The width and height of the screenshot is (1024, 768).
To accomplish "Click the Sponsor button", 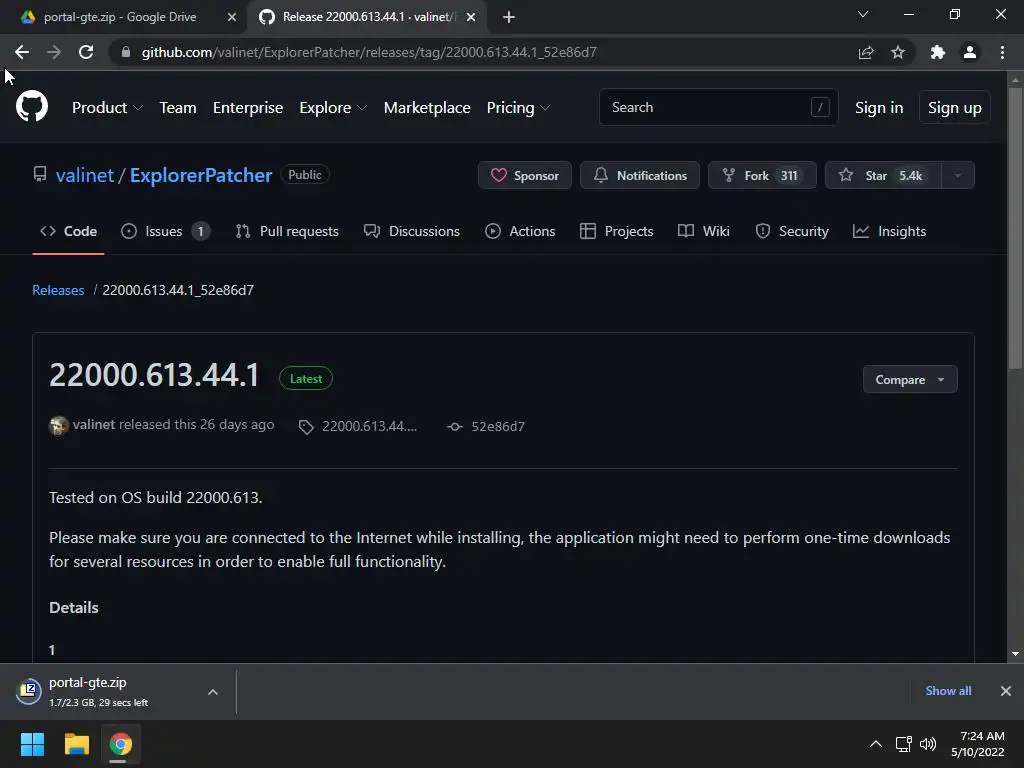I will point(524,175).
